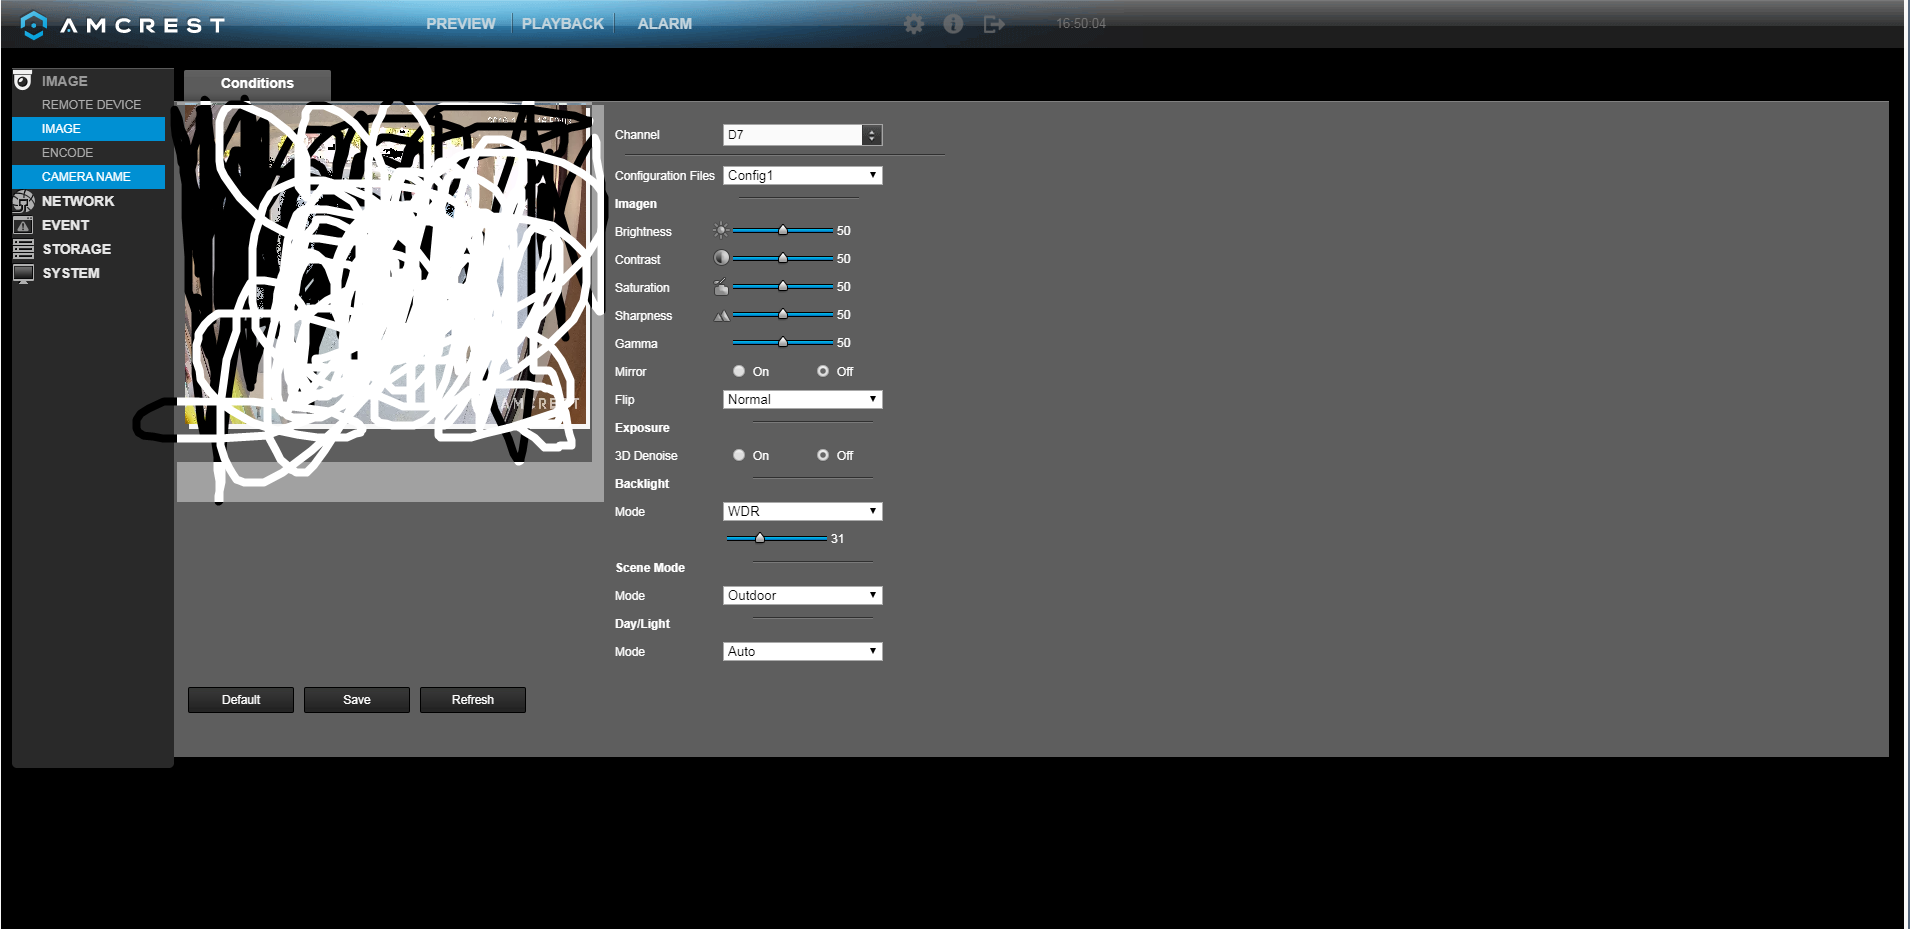Click the camera preview thumbnail
The height and width of the screenshot is (929, 1910).
[389, 265]
